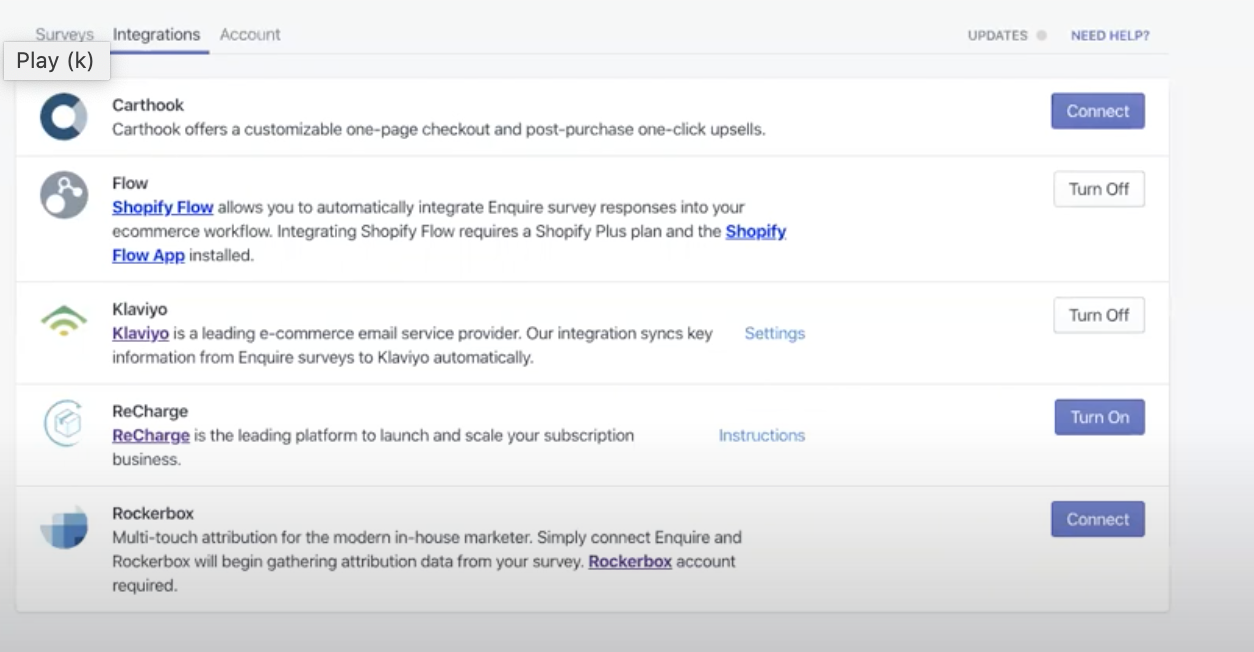Select the Integrations tab
The image size is (1254, 652).
(156, 35)
